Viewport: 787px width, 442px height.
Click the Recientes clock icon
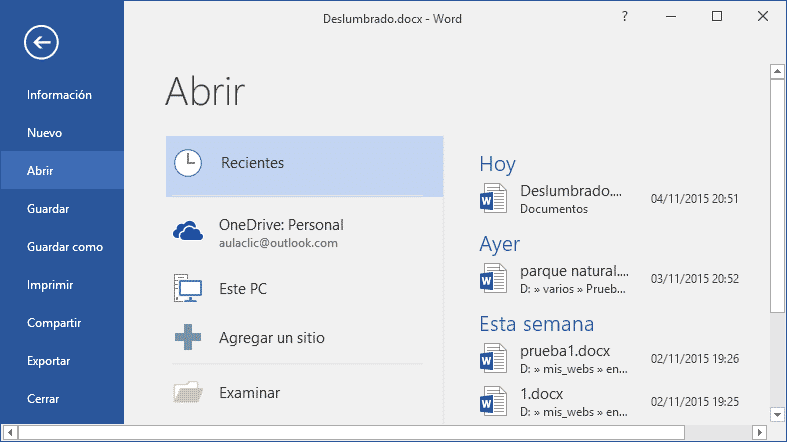point(188,163)
